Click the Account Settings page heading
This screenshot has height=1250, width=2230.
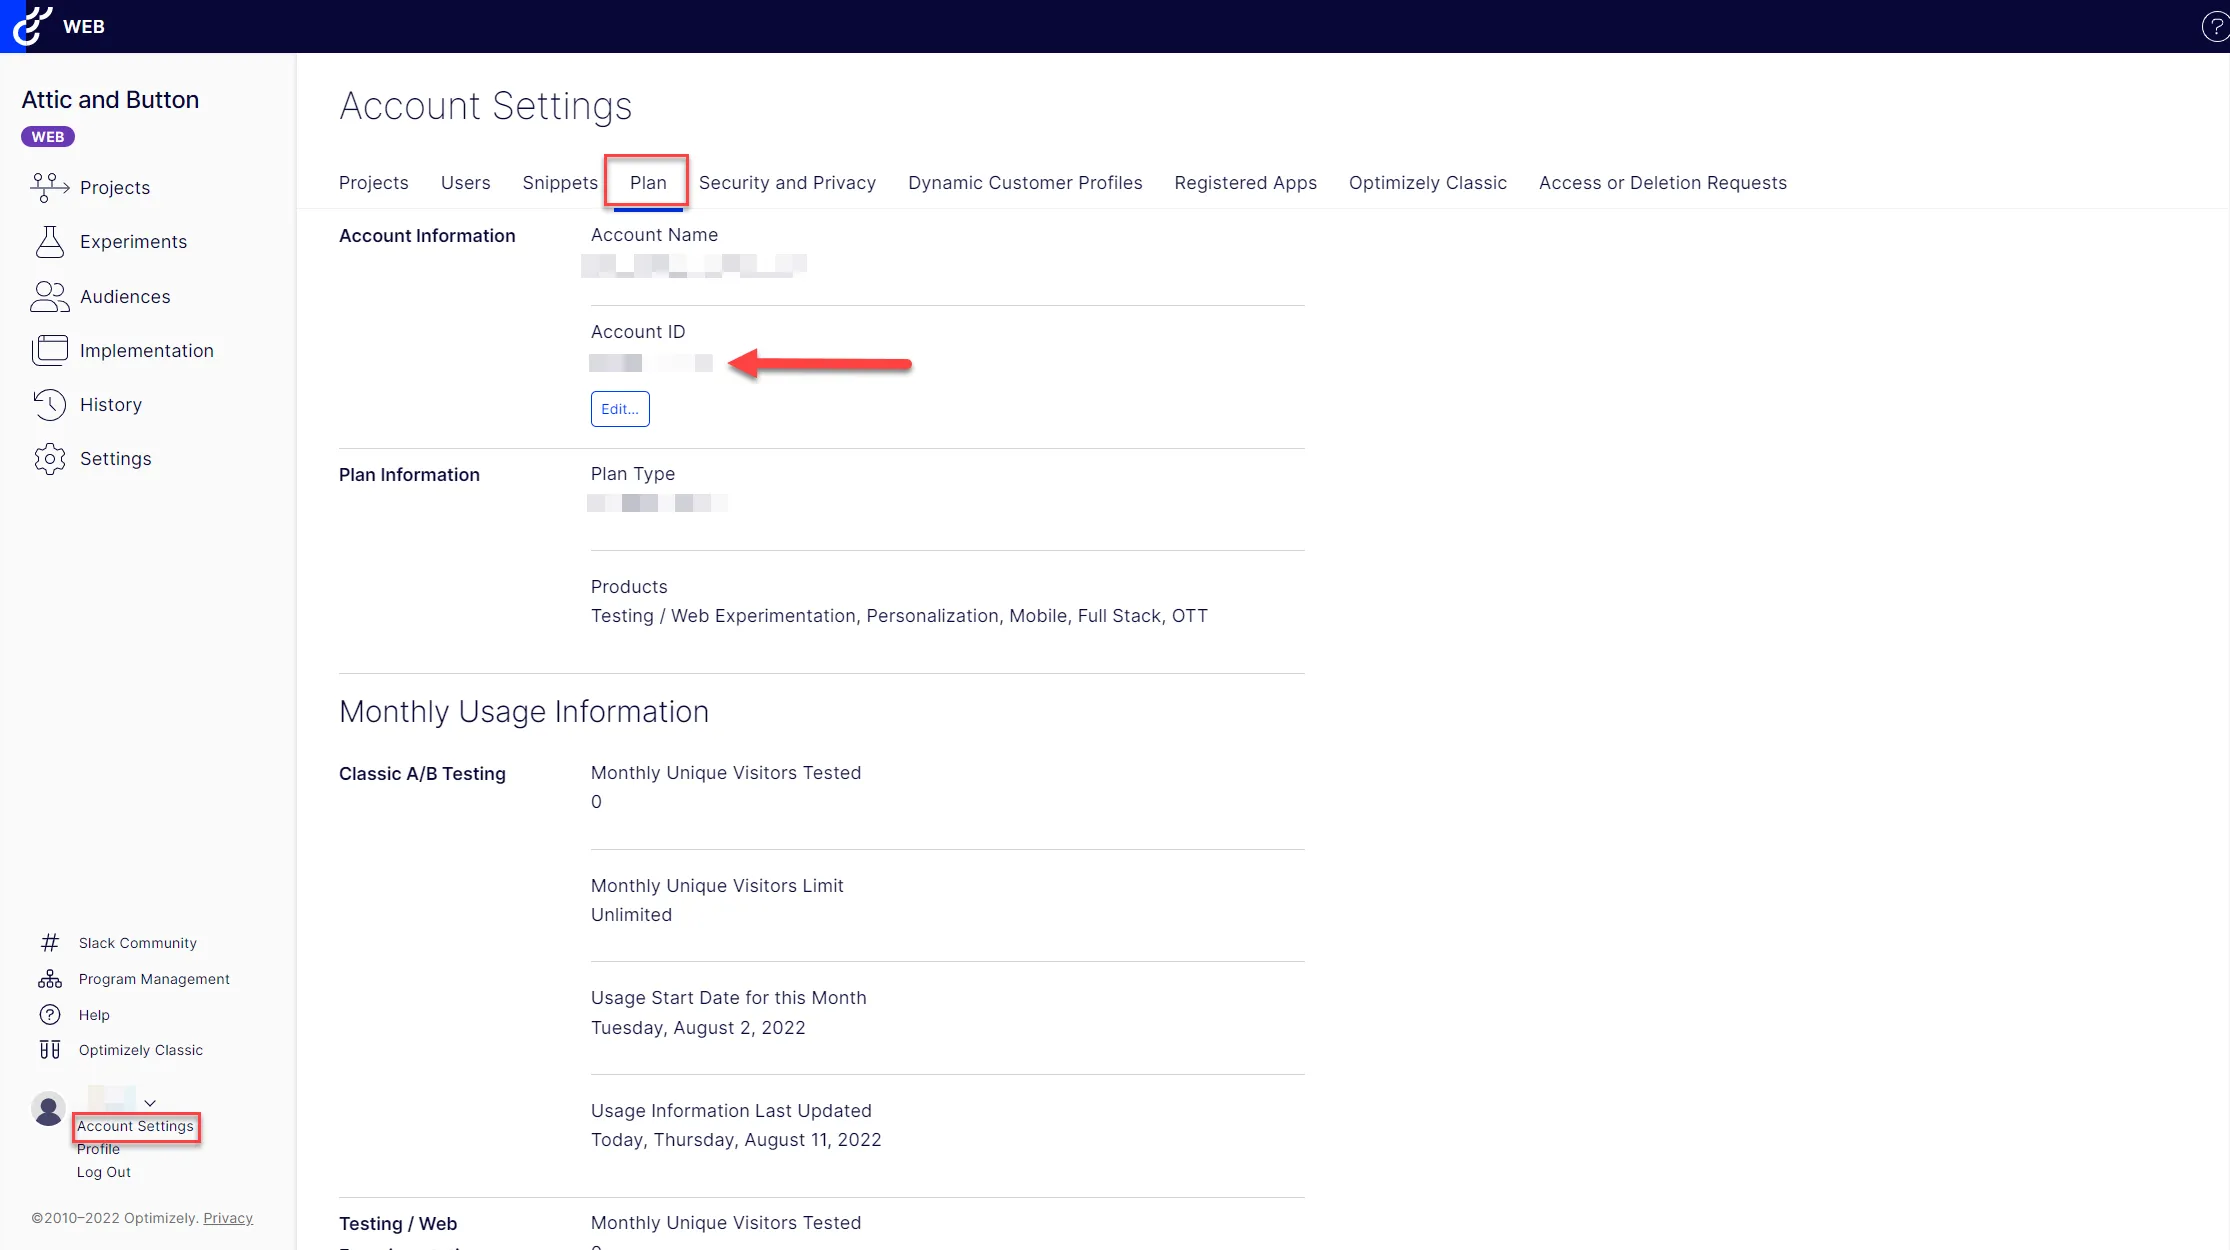486,106
